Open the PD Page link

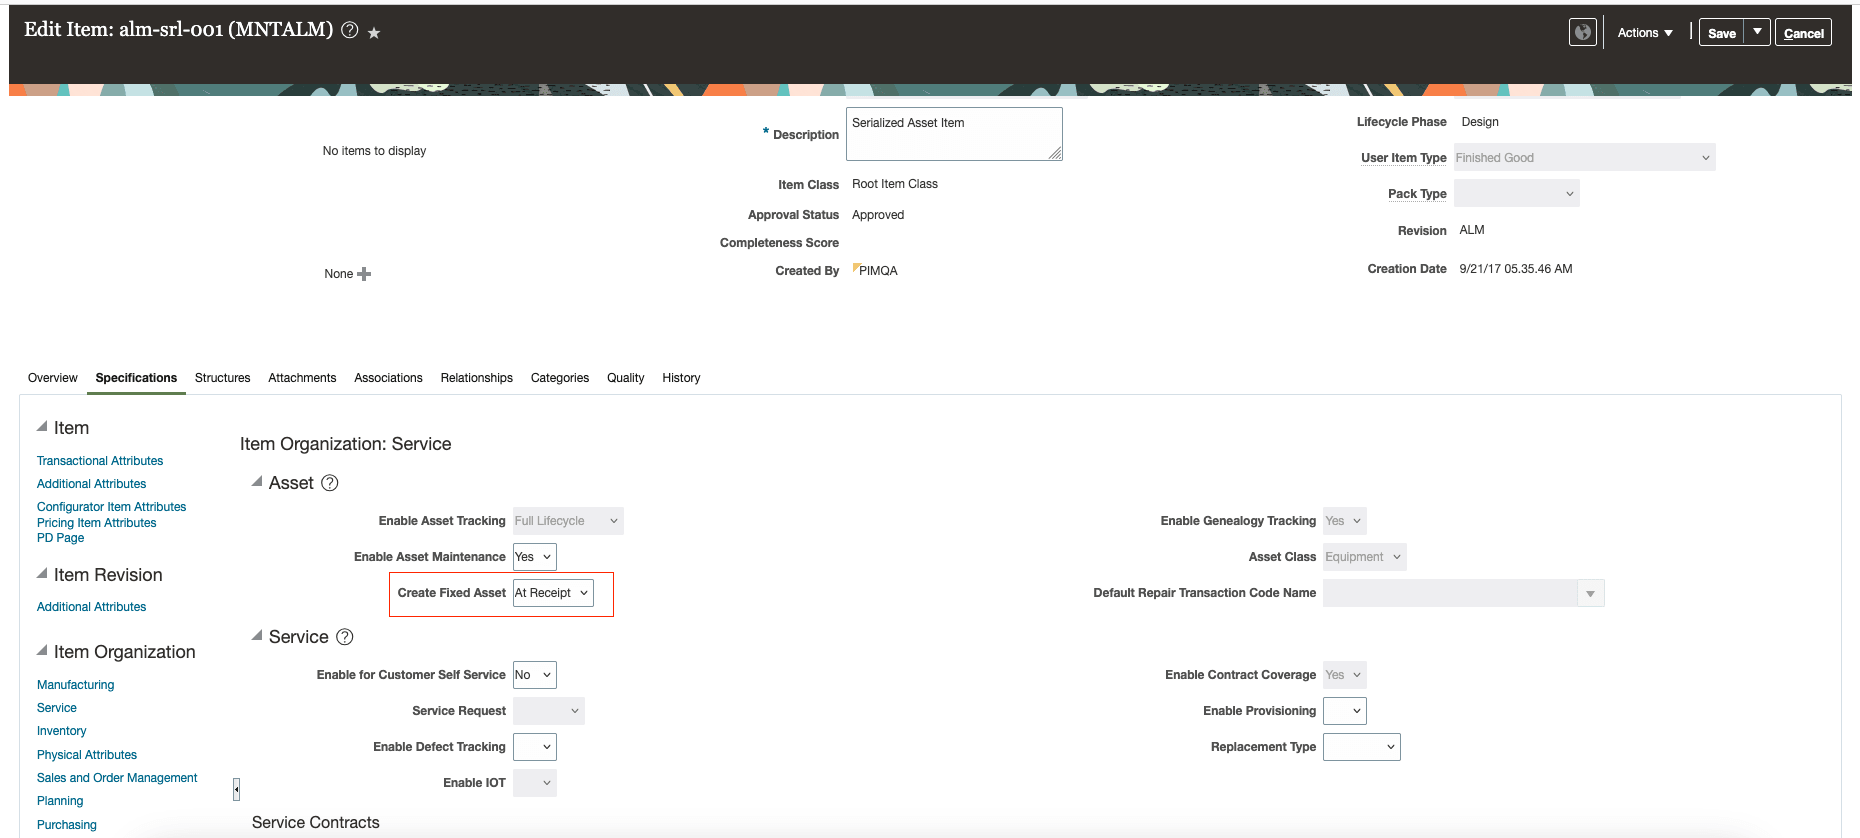coord(60,538)
